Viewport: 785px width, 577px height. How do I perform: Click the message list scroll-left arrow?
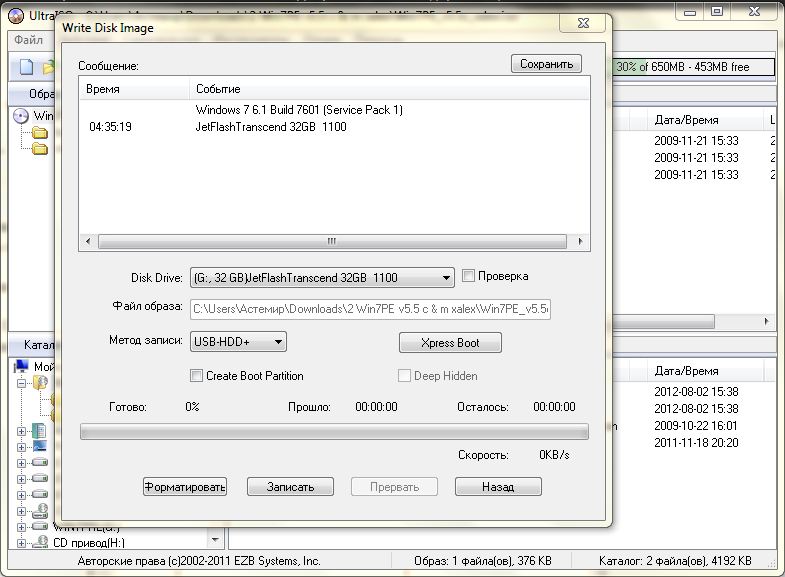tap(88, 241)
